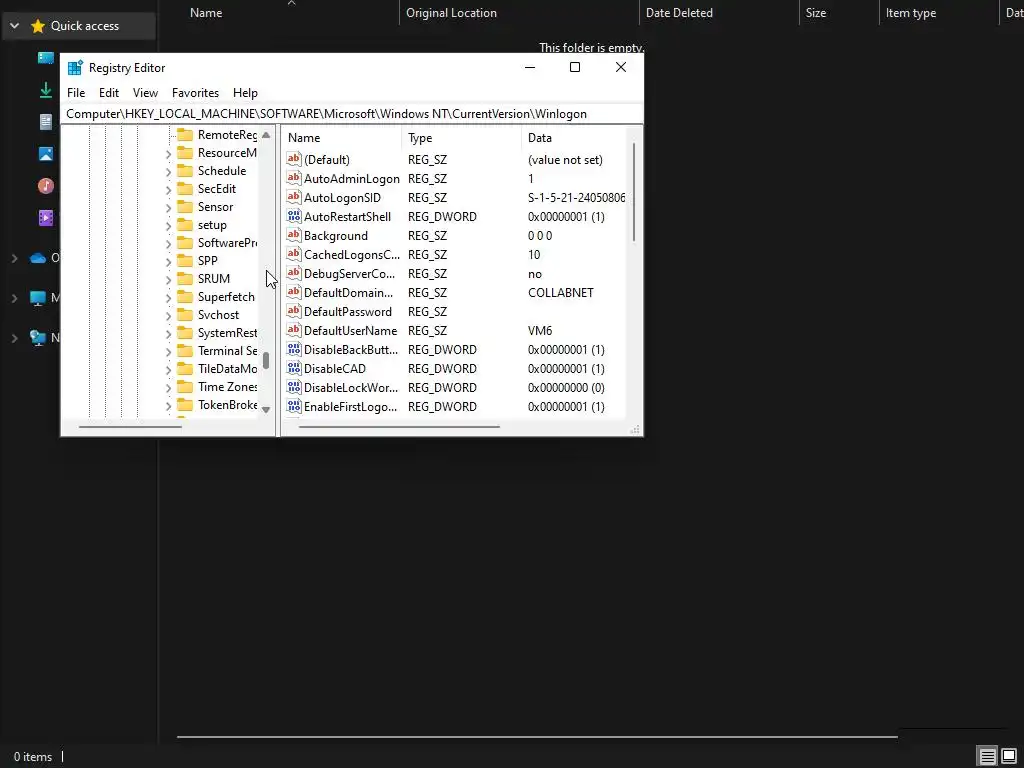Viewport: 1024px width, 768px height.
Task: Open the Favorites menu
Action: tap(195, 93)
